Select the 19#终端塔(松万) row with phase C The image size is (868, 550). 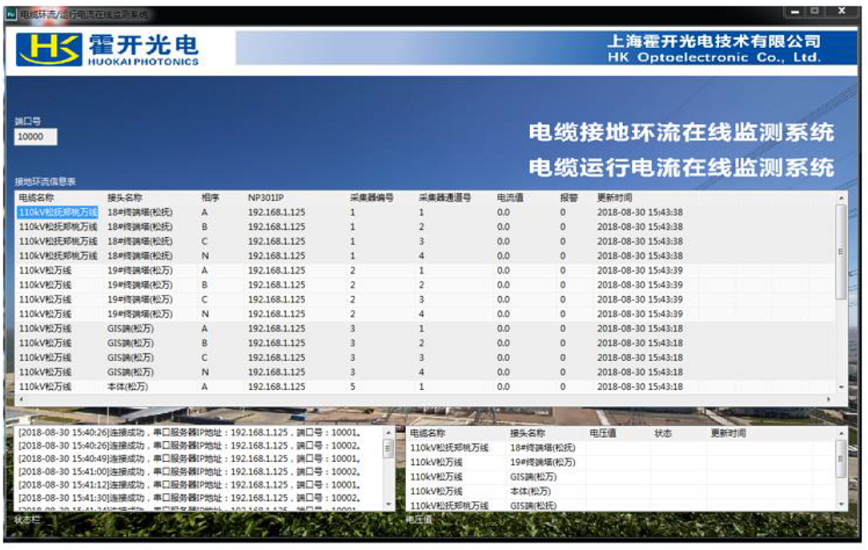pyautogui.click(x=425, y=299)
